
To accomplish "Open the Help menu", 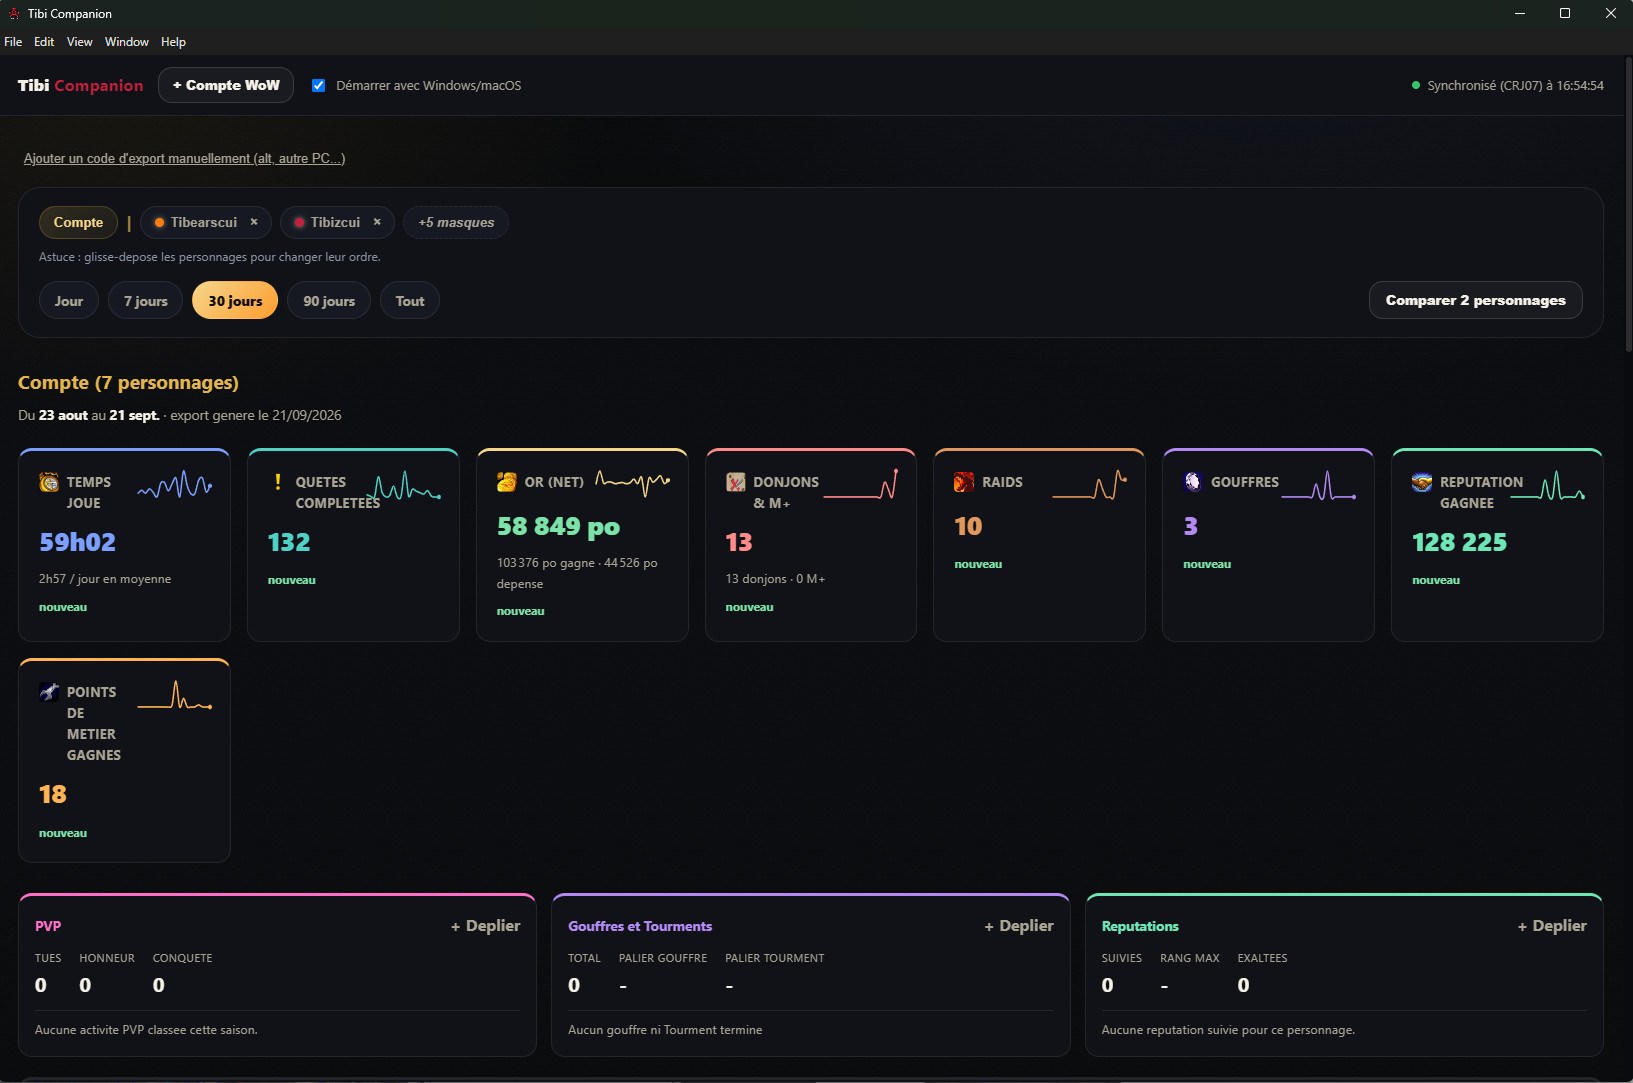I will click(x=173, y=42).
